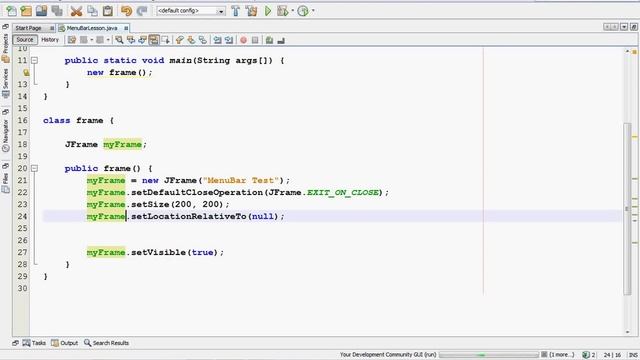Switch to History view
640x360 pixels.
[50, 40]
